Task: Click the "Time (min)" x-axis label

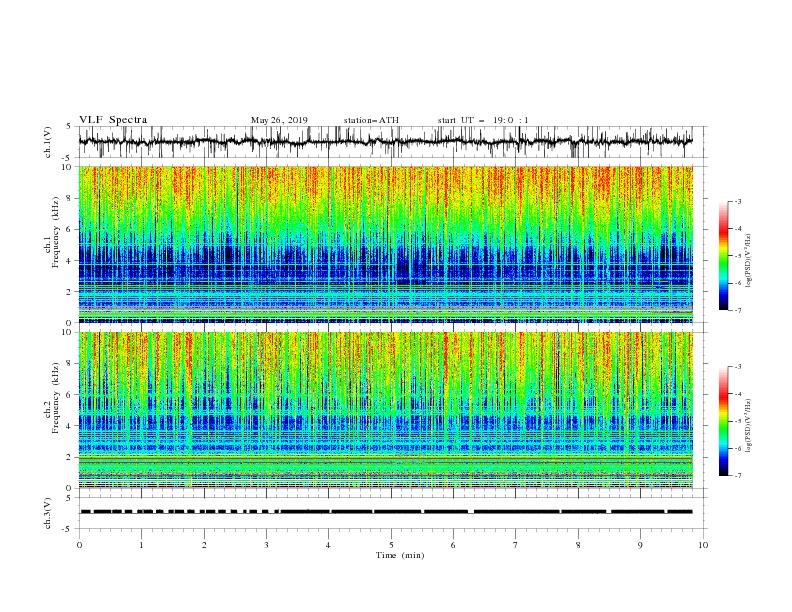Action: (x=400, y=555)
